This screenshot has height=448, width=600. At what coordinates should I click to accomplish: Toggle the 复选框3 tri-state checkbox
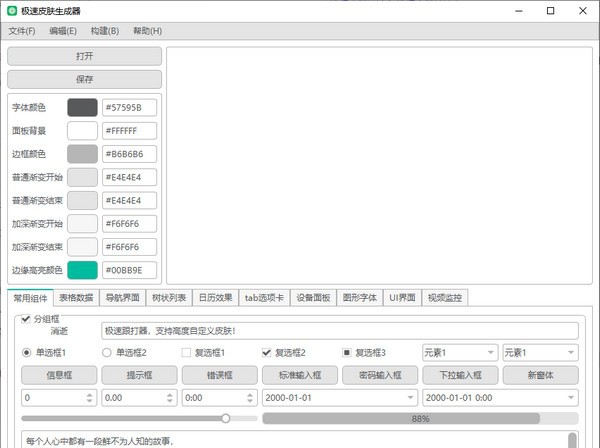pyautogui.click(x=346, y=352)
